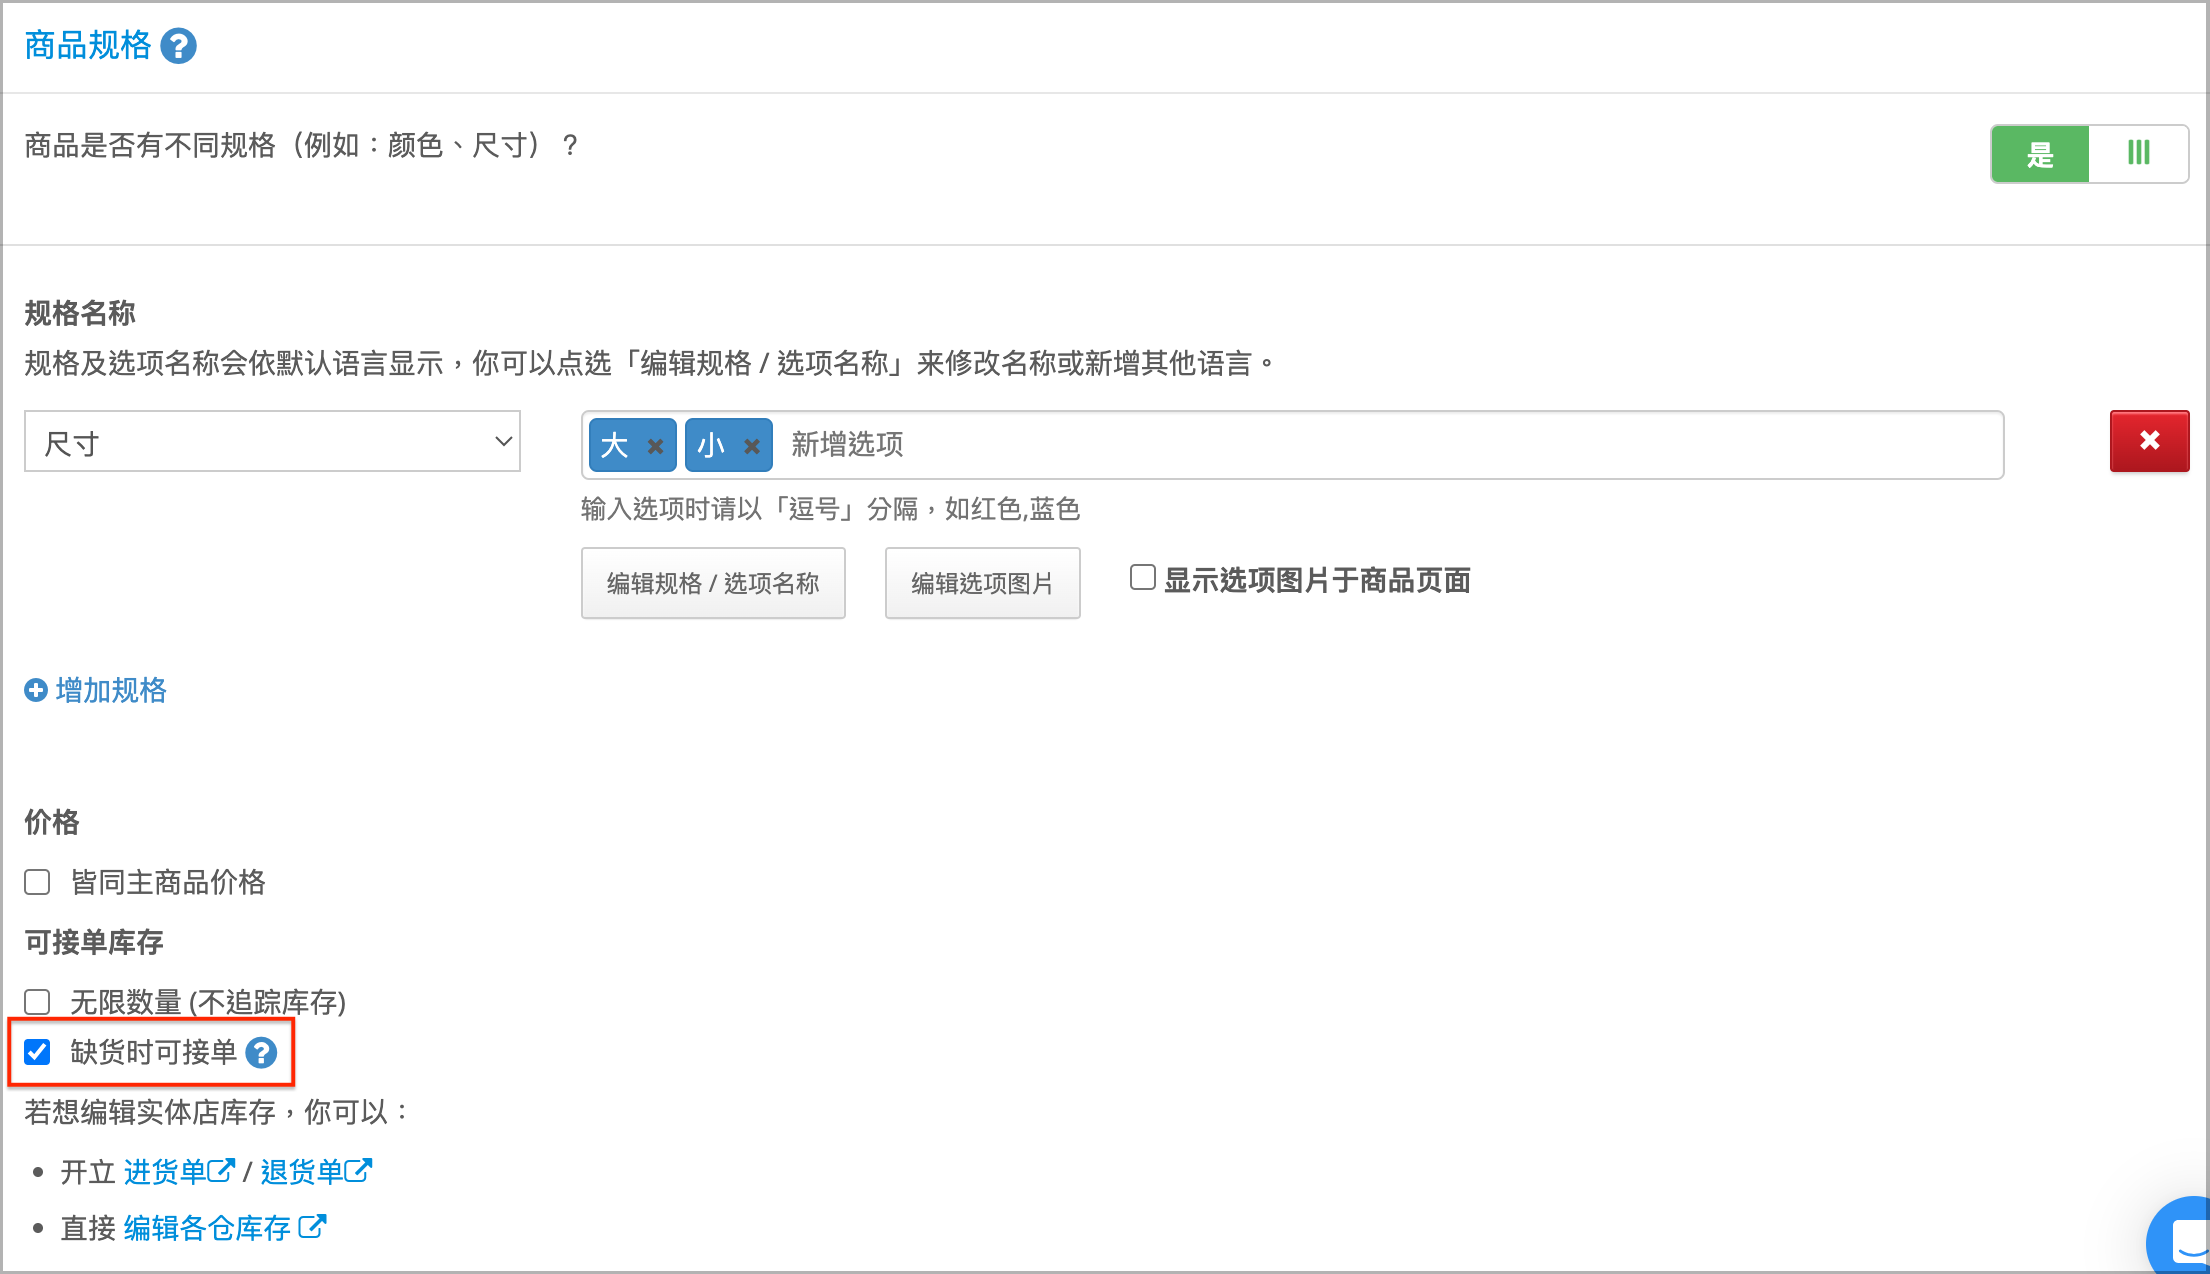Delete specification row with red X button

coord(2150,441)
